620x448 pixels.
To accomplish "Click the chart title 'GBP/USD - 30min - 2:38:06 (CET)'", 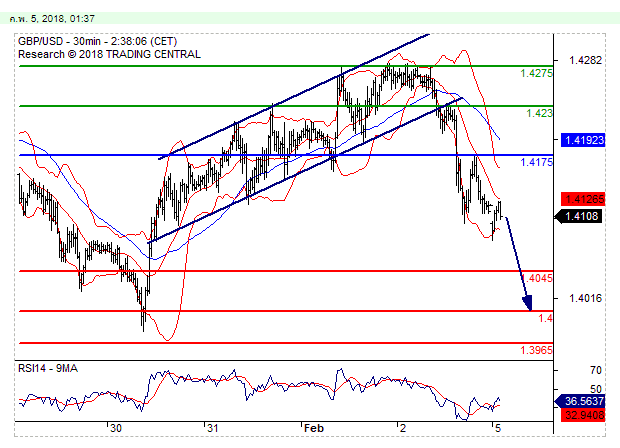I will (x=97, y=42).
